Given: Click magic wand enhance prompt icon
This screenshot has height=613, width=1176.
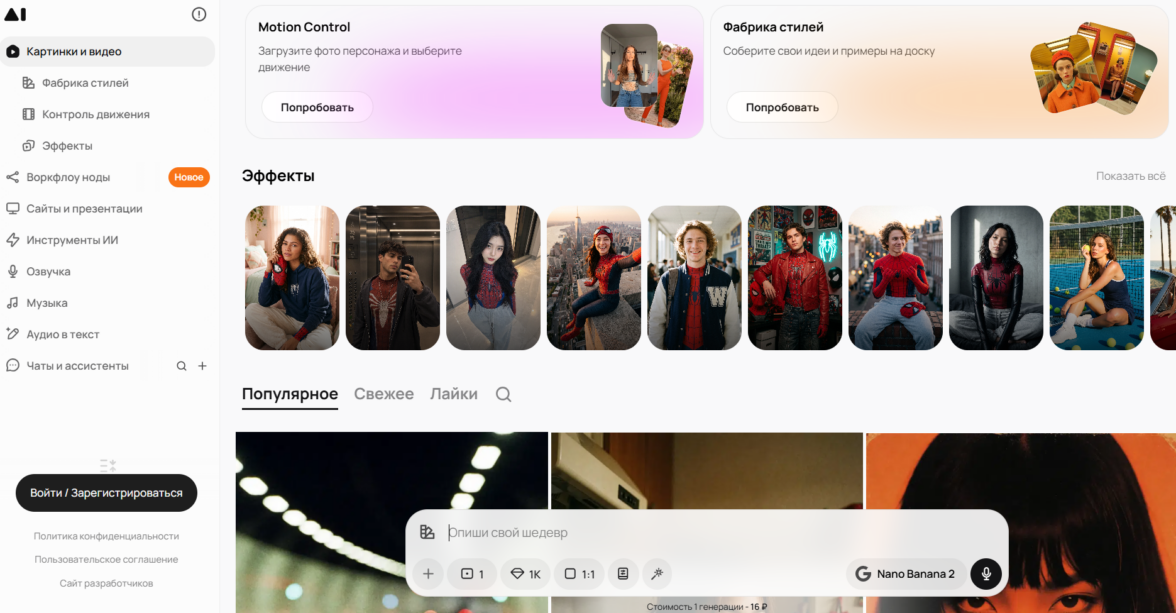Looking at the screenshot, I should pyautogui.click(x=657, y=574).
